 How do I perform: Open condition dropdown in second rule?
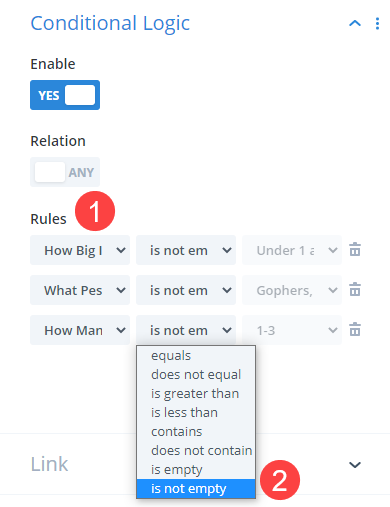[186, 290]
